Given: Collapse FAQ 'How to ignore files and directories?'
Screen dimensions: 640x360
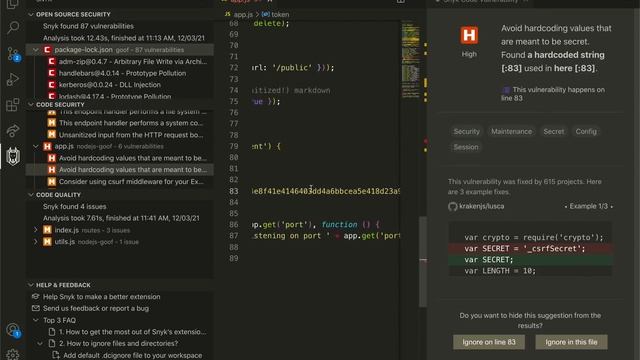Looking at the screenshot, I should click(x=40, y=344).
